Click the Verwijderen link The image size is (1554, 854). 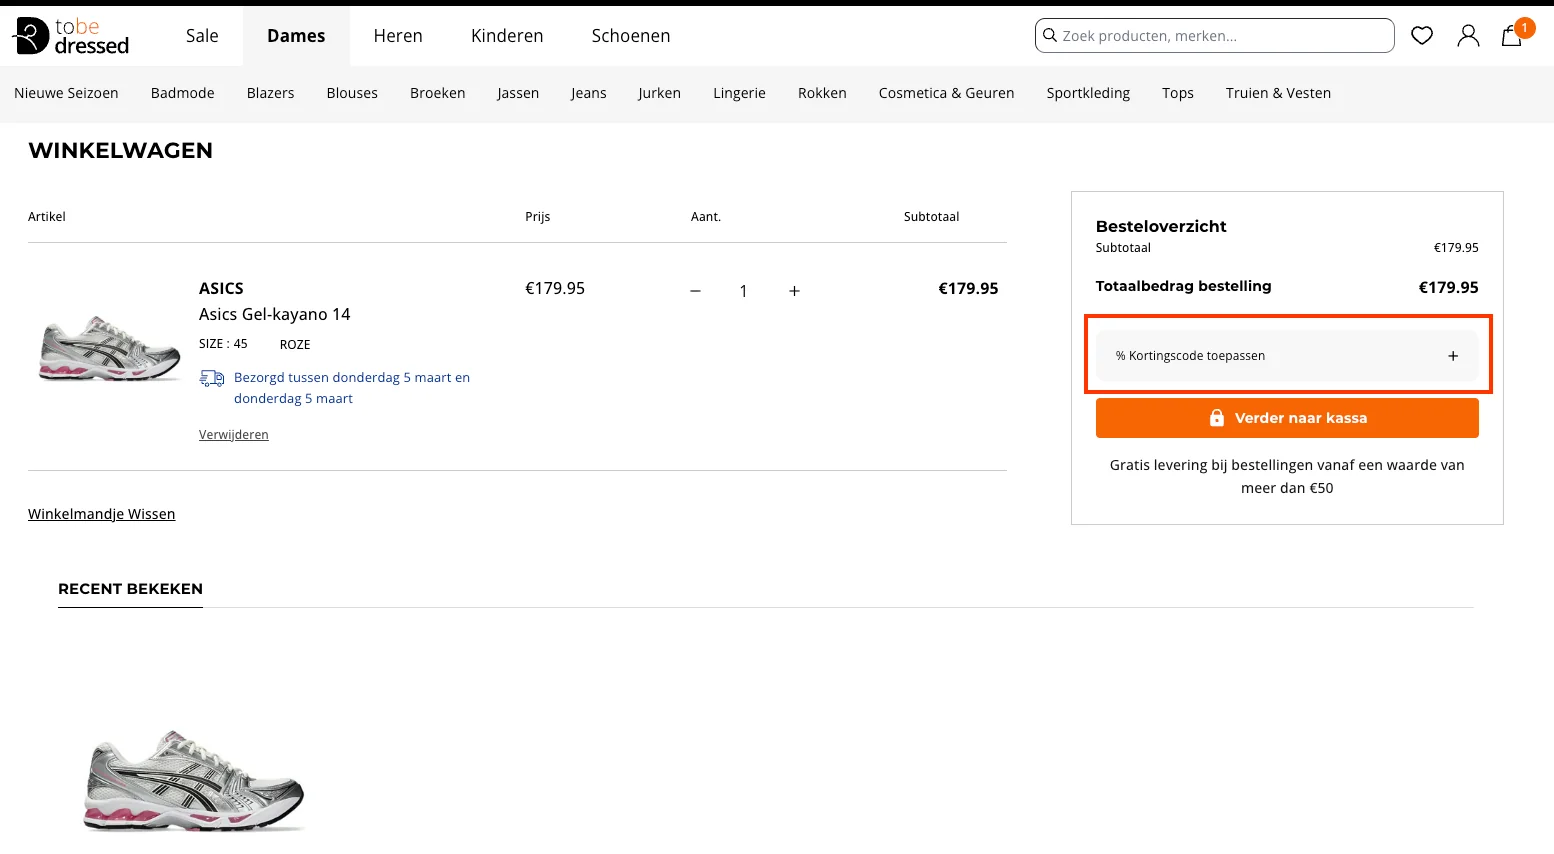point(233,435)
